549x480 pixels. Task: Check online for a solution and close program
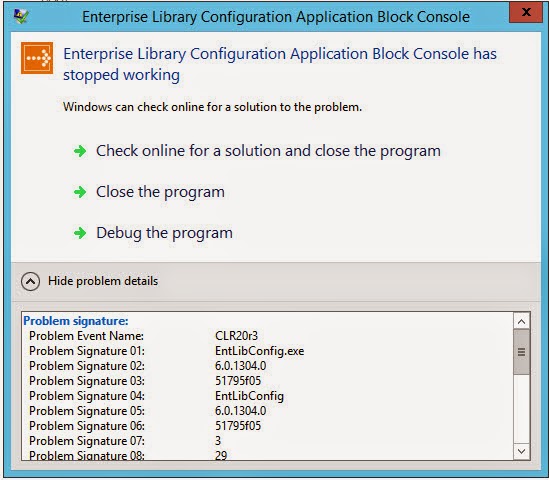tap(268, 151)
